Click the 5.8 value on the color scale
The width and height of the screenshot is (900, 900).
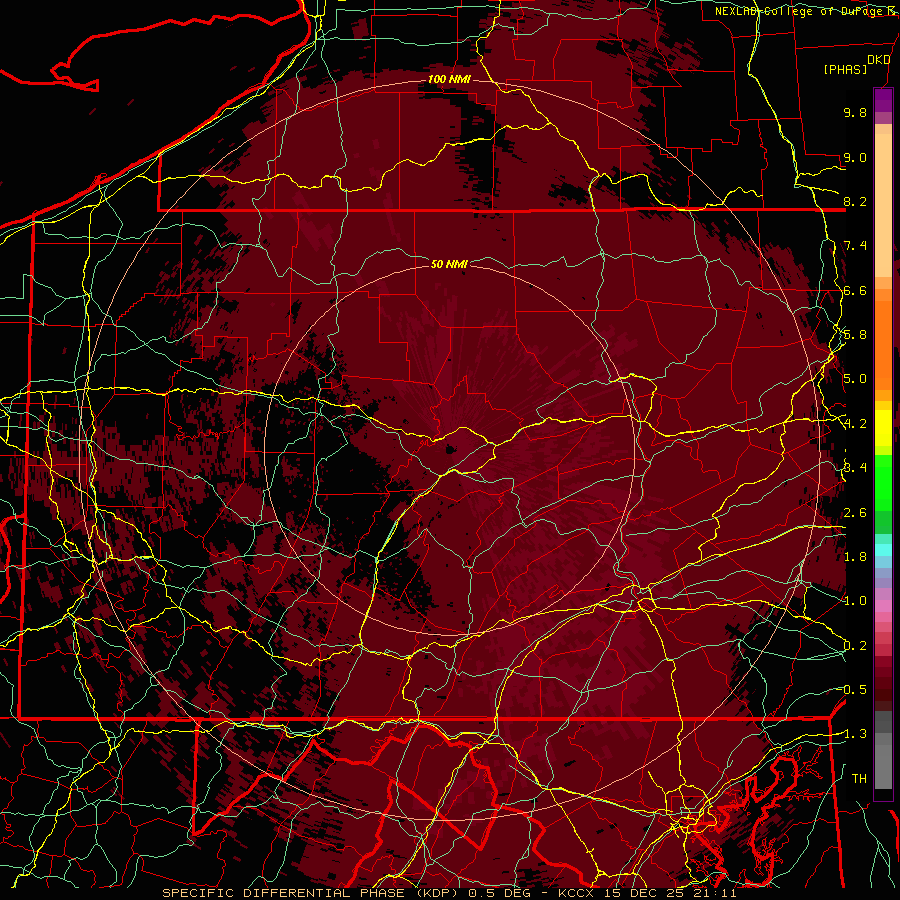855,335
